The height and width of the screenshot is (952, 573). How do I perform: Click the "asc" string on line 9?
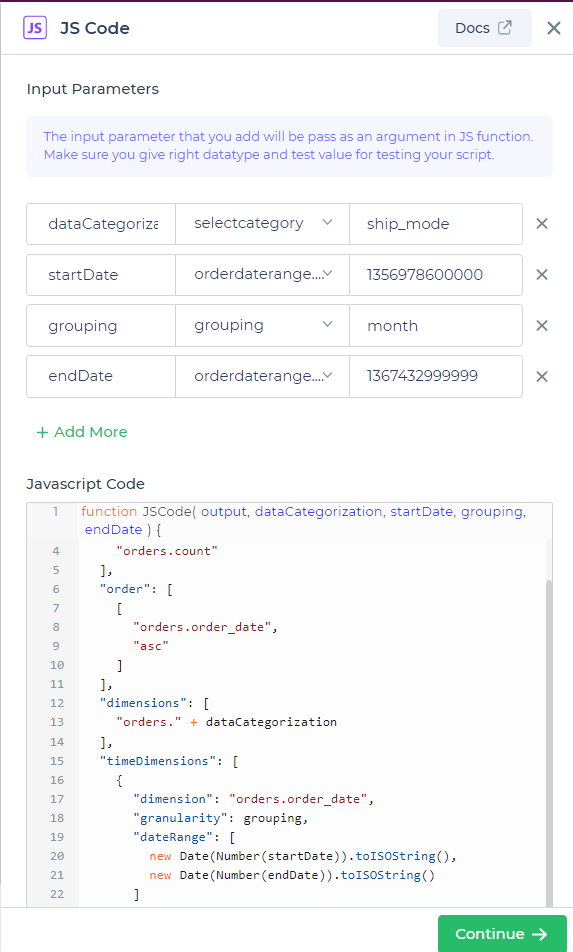click(x=151, y=646)
